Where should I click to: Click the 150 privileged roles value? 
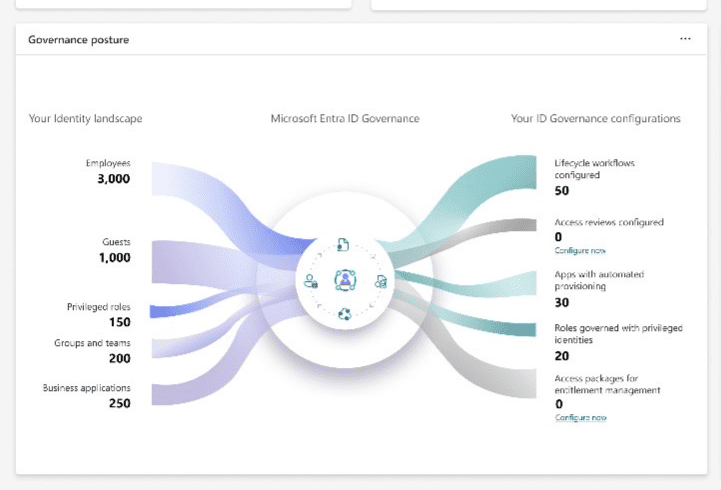tap(120, 322)
